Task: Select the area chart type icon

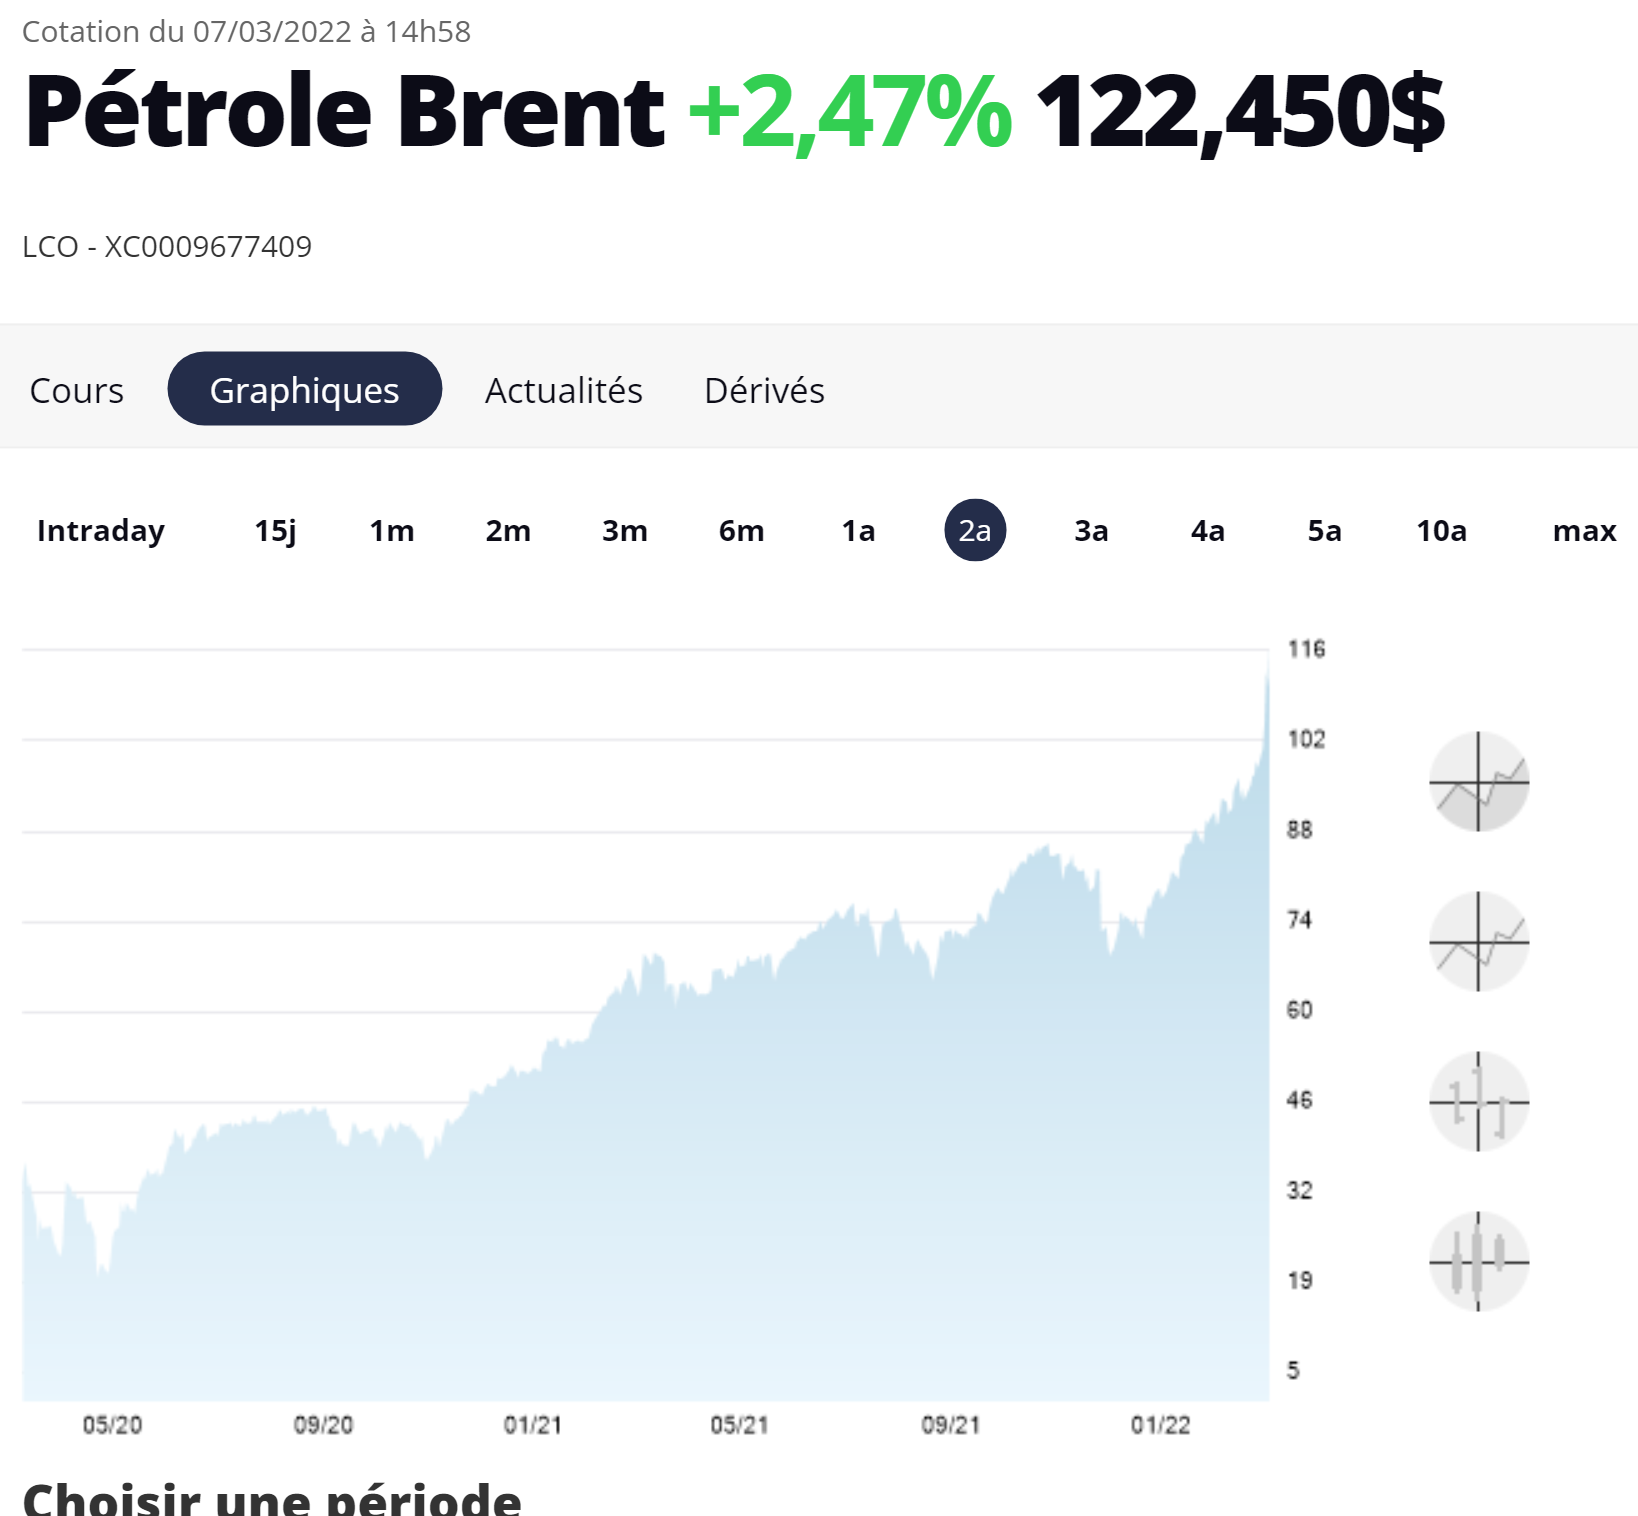Action: coord(1478,781)
